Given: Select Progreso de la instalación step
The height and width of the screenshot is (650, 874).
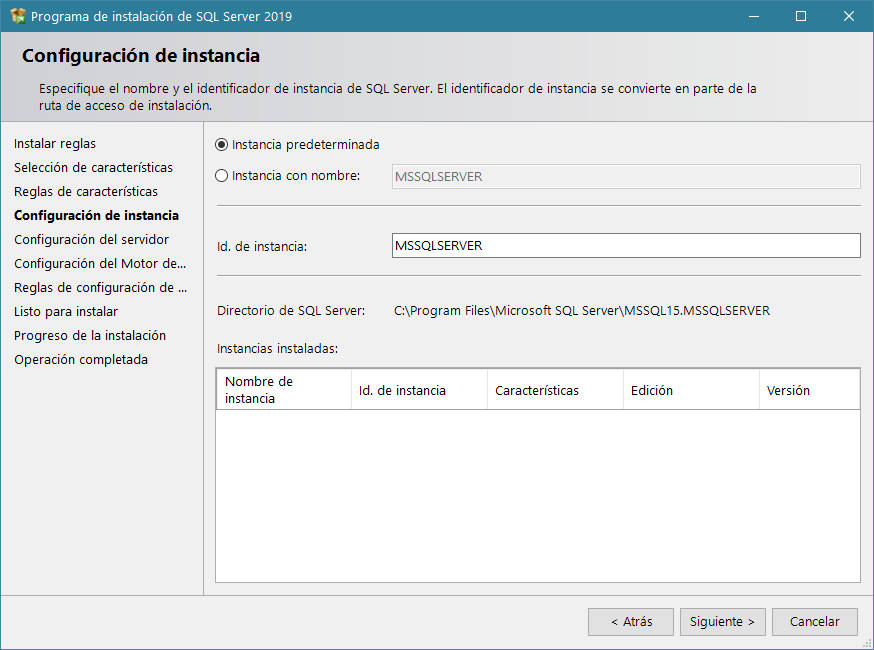Looking at the screenshot, I should 88,335.
